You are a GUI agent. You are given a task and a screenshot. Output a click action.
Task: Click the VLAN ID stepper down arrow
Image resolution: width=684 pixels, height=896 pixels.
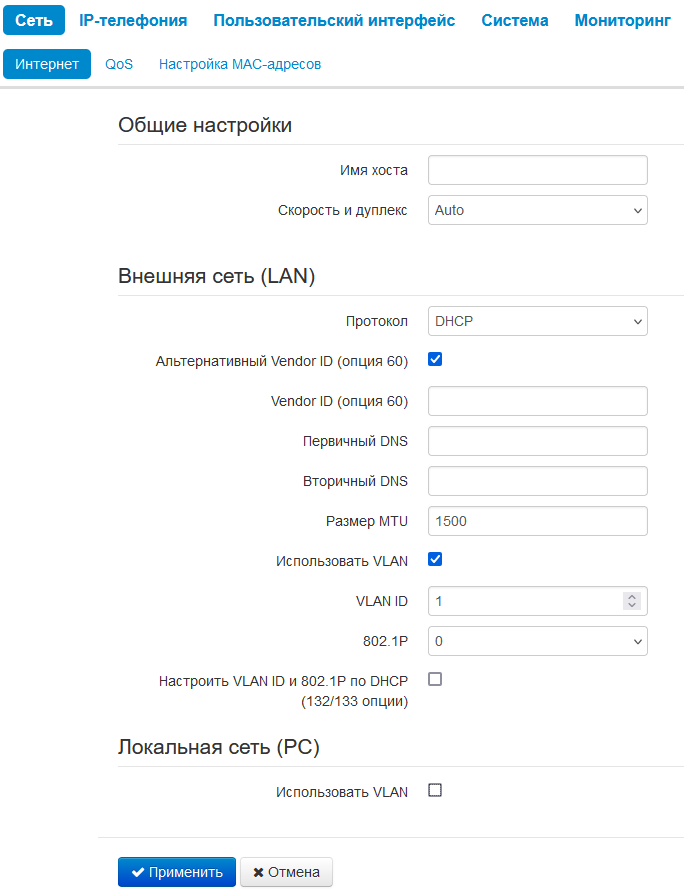pyautogui.click(x=631, y=605)
